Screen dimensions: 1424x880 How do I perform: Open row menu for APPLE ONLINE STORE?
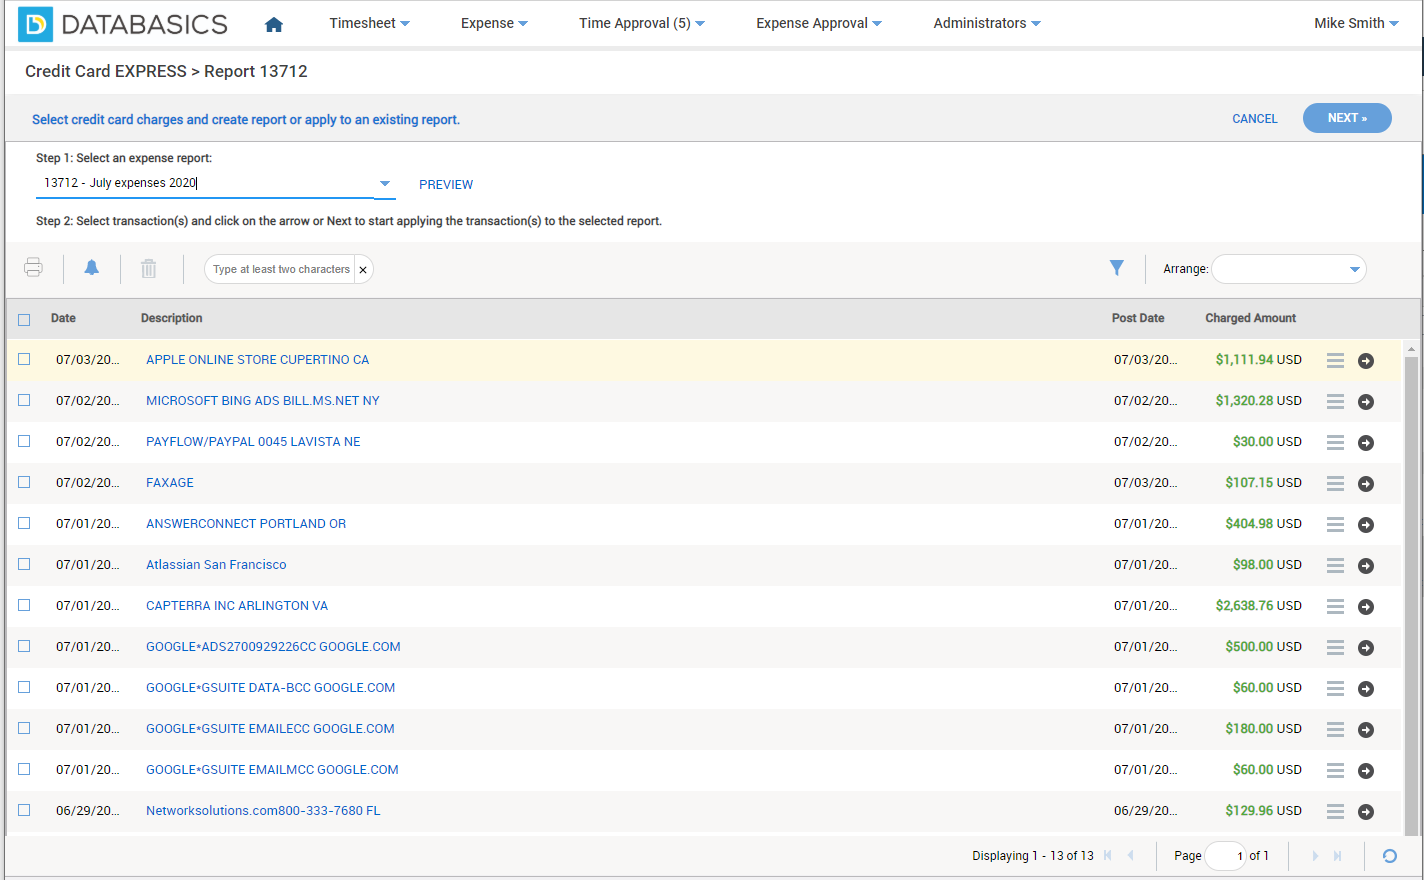pyautogui.click(x=1335, y=360)
